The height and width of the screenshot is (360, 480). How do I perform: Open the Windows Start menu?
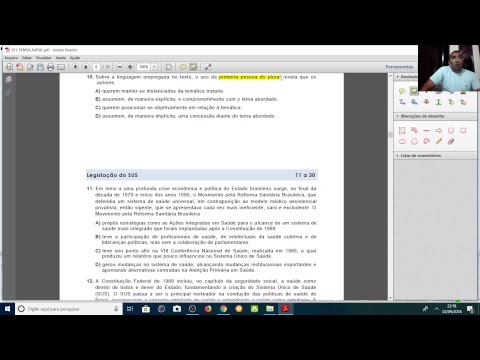point(7,309)
